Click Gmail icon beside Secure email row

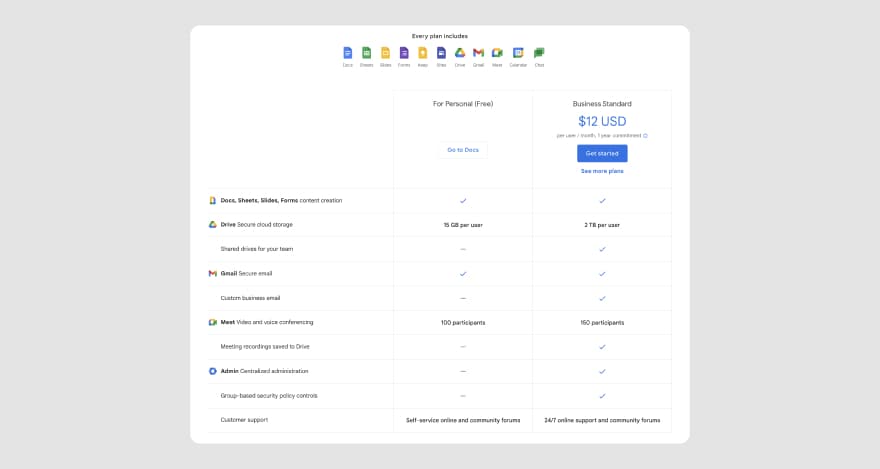pyautogui.click(x=213, y=274)
